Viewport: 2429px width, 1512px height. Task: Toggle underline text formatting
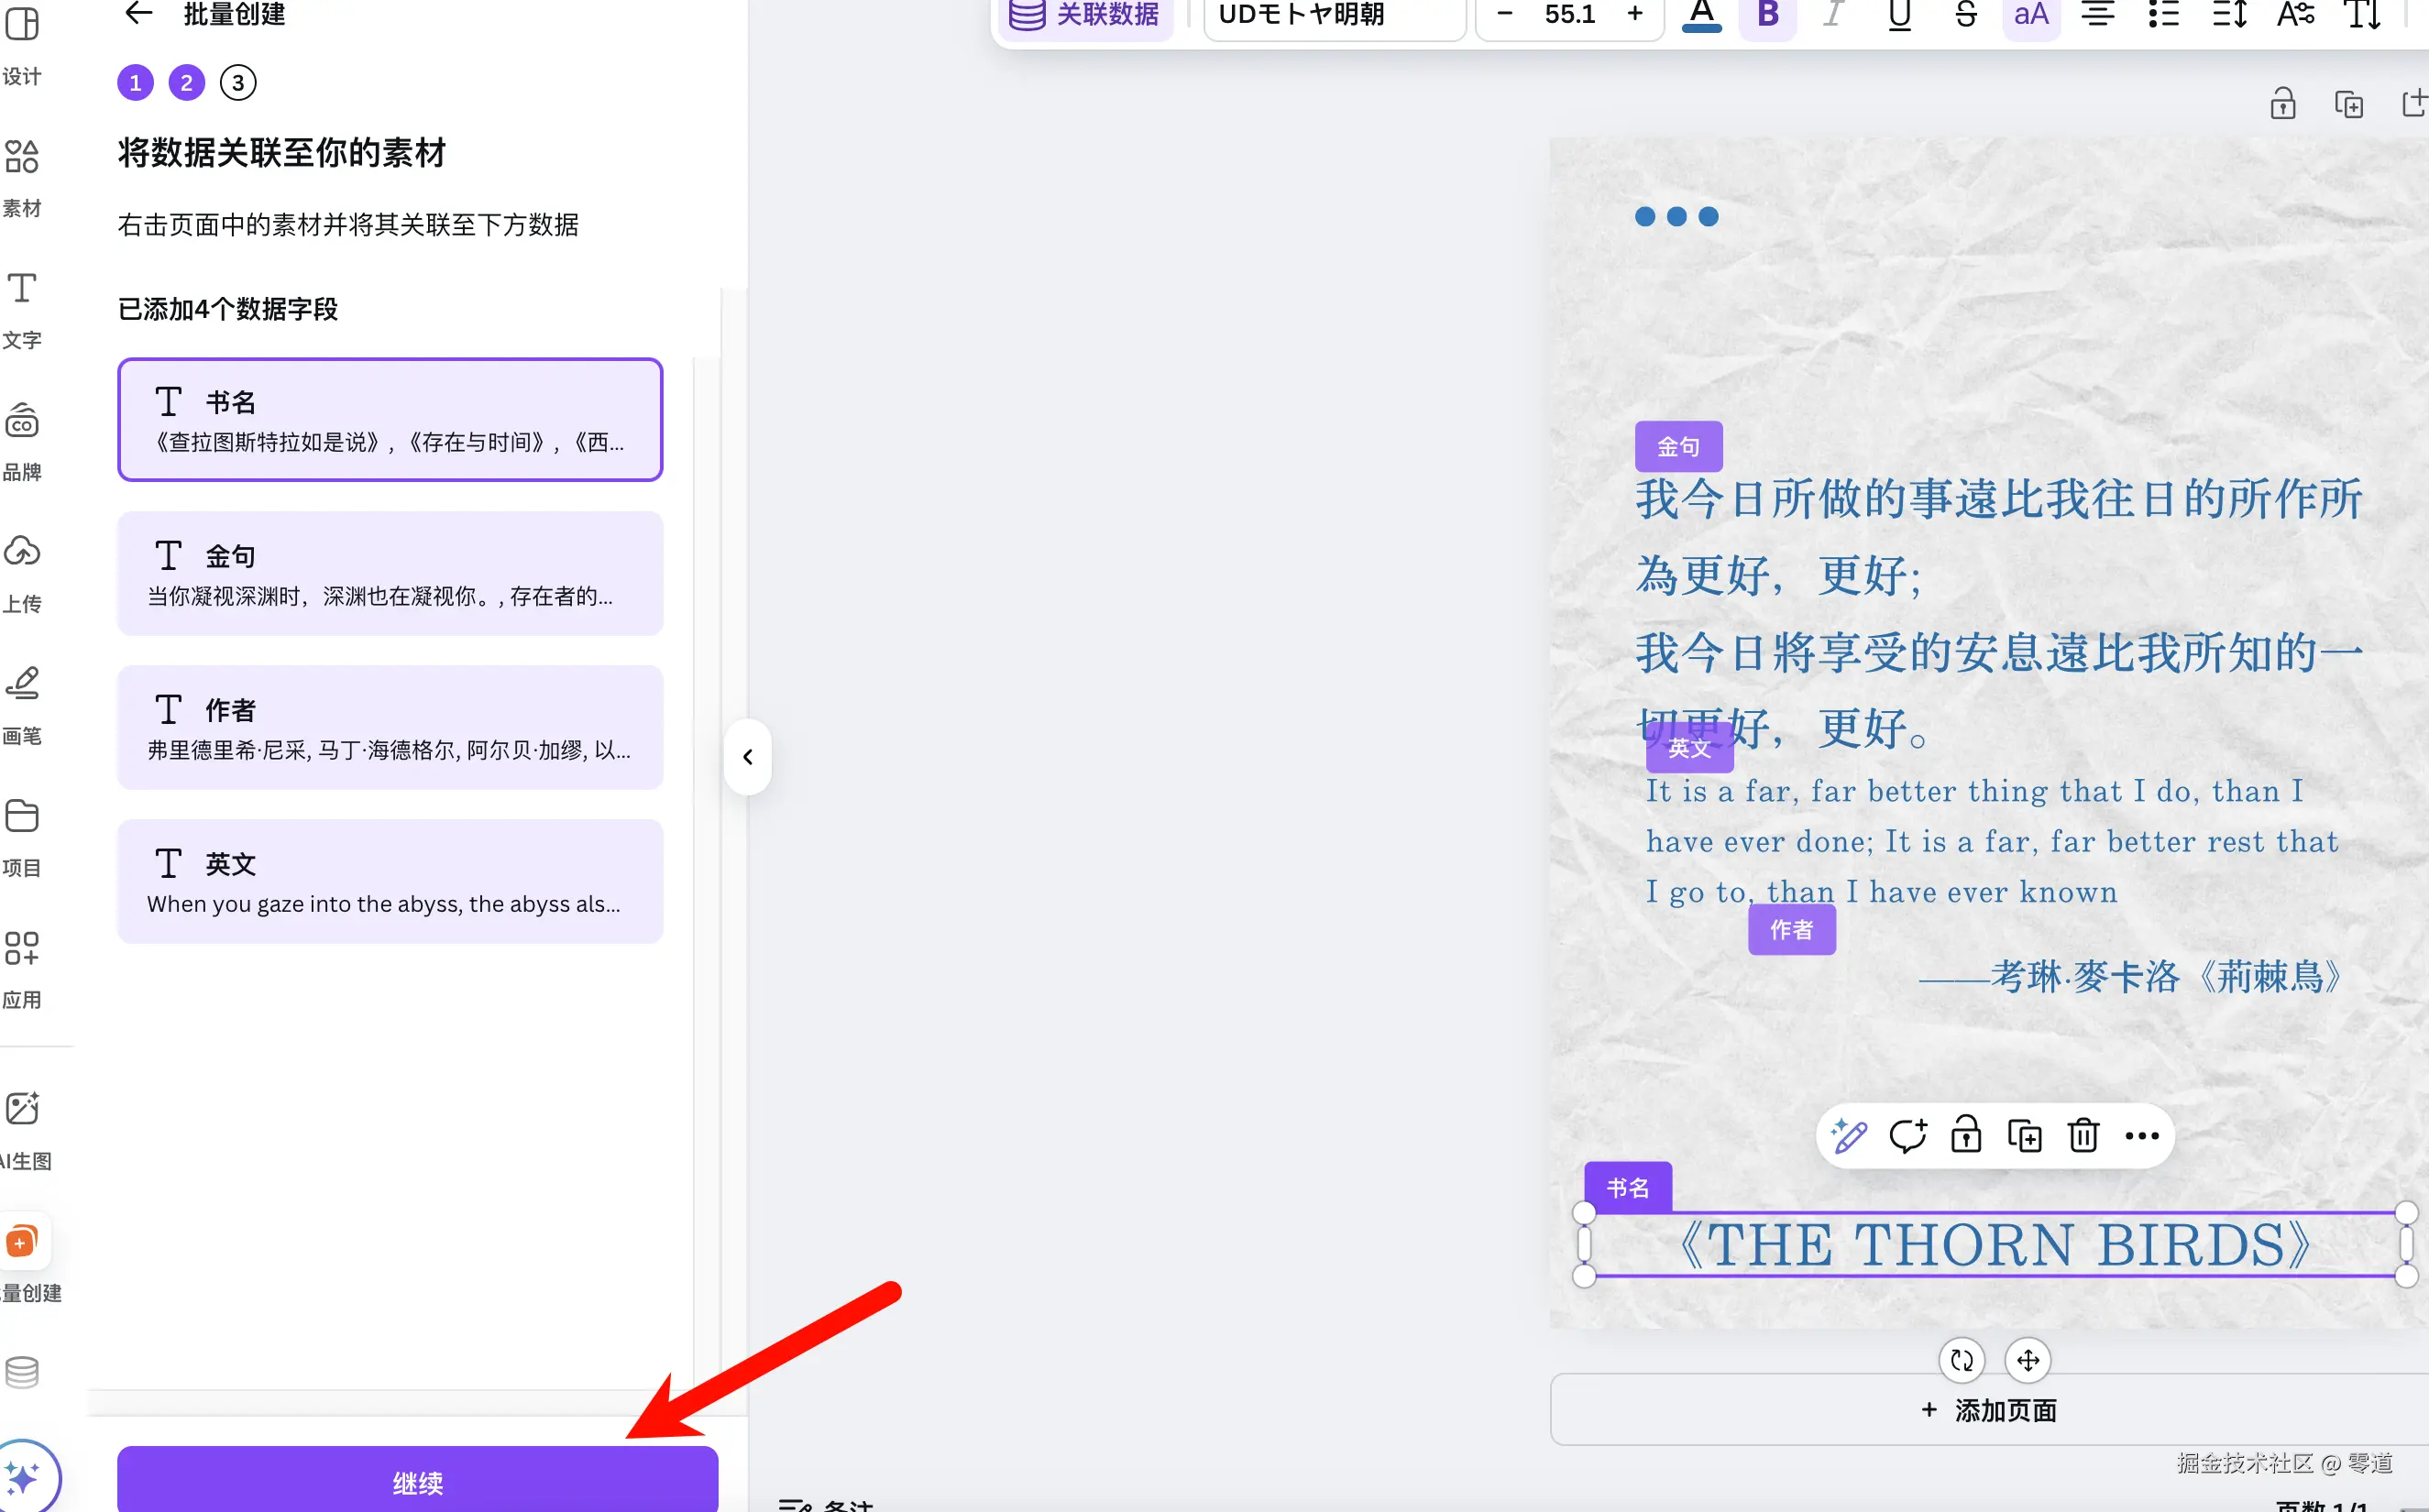pyautogui.click(x=1899, y=14)
